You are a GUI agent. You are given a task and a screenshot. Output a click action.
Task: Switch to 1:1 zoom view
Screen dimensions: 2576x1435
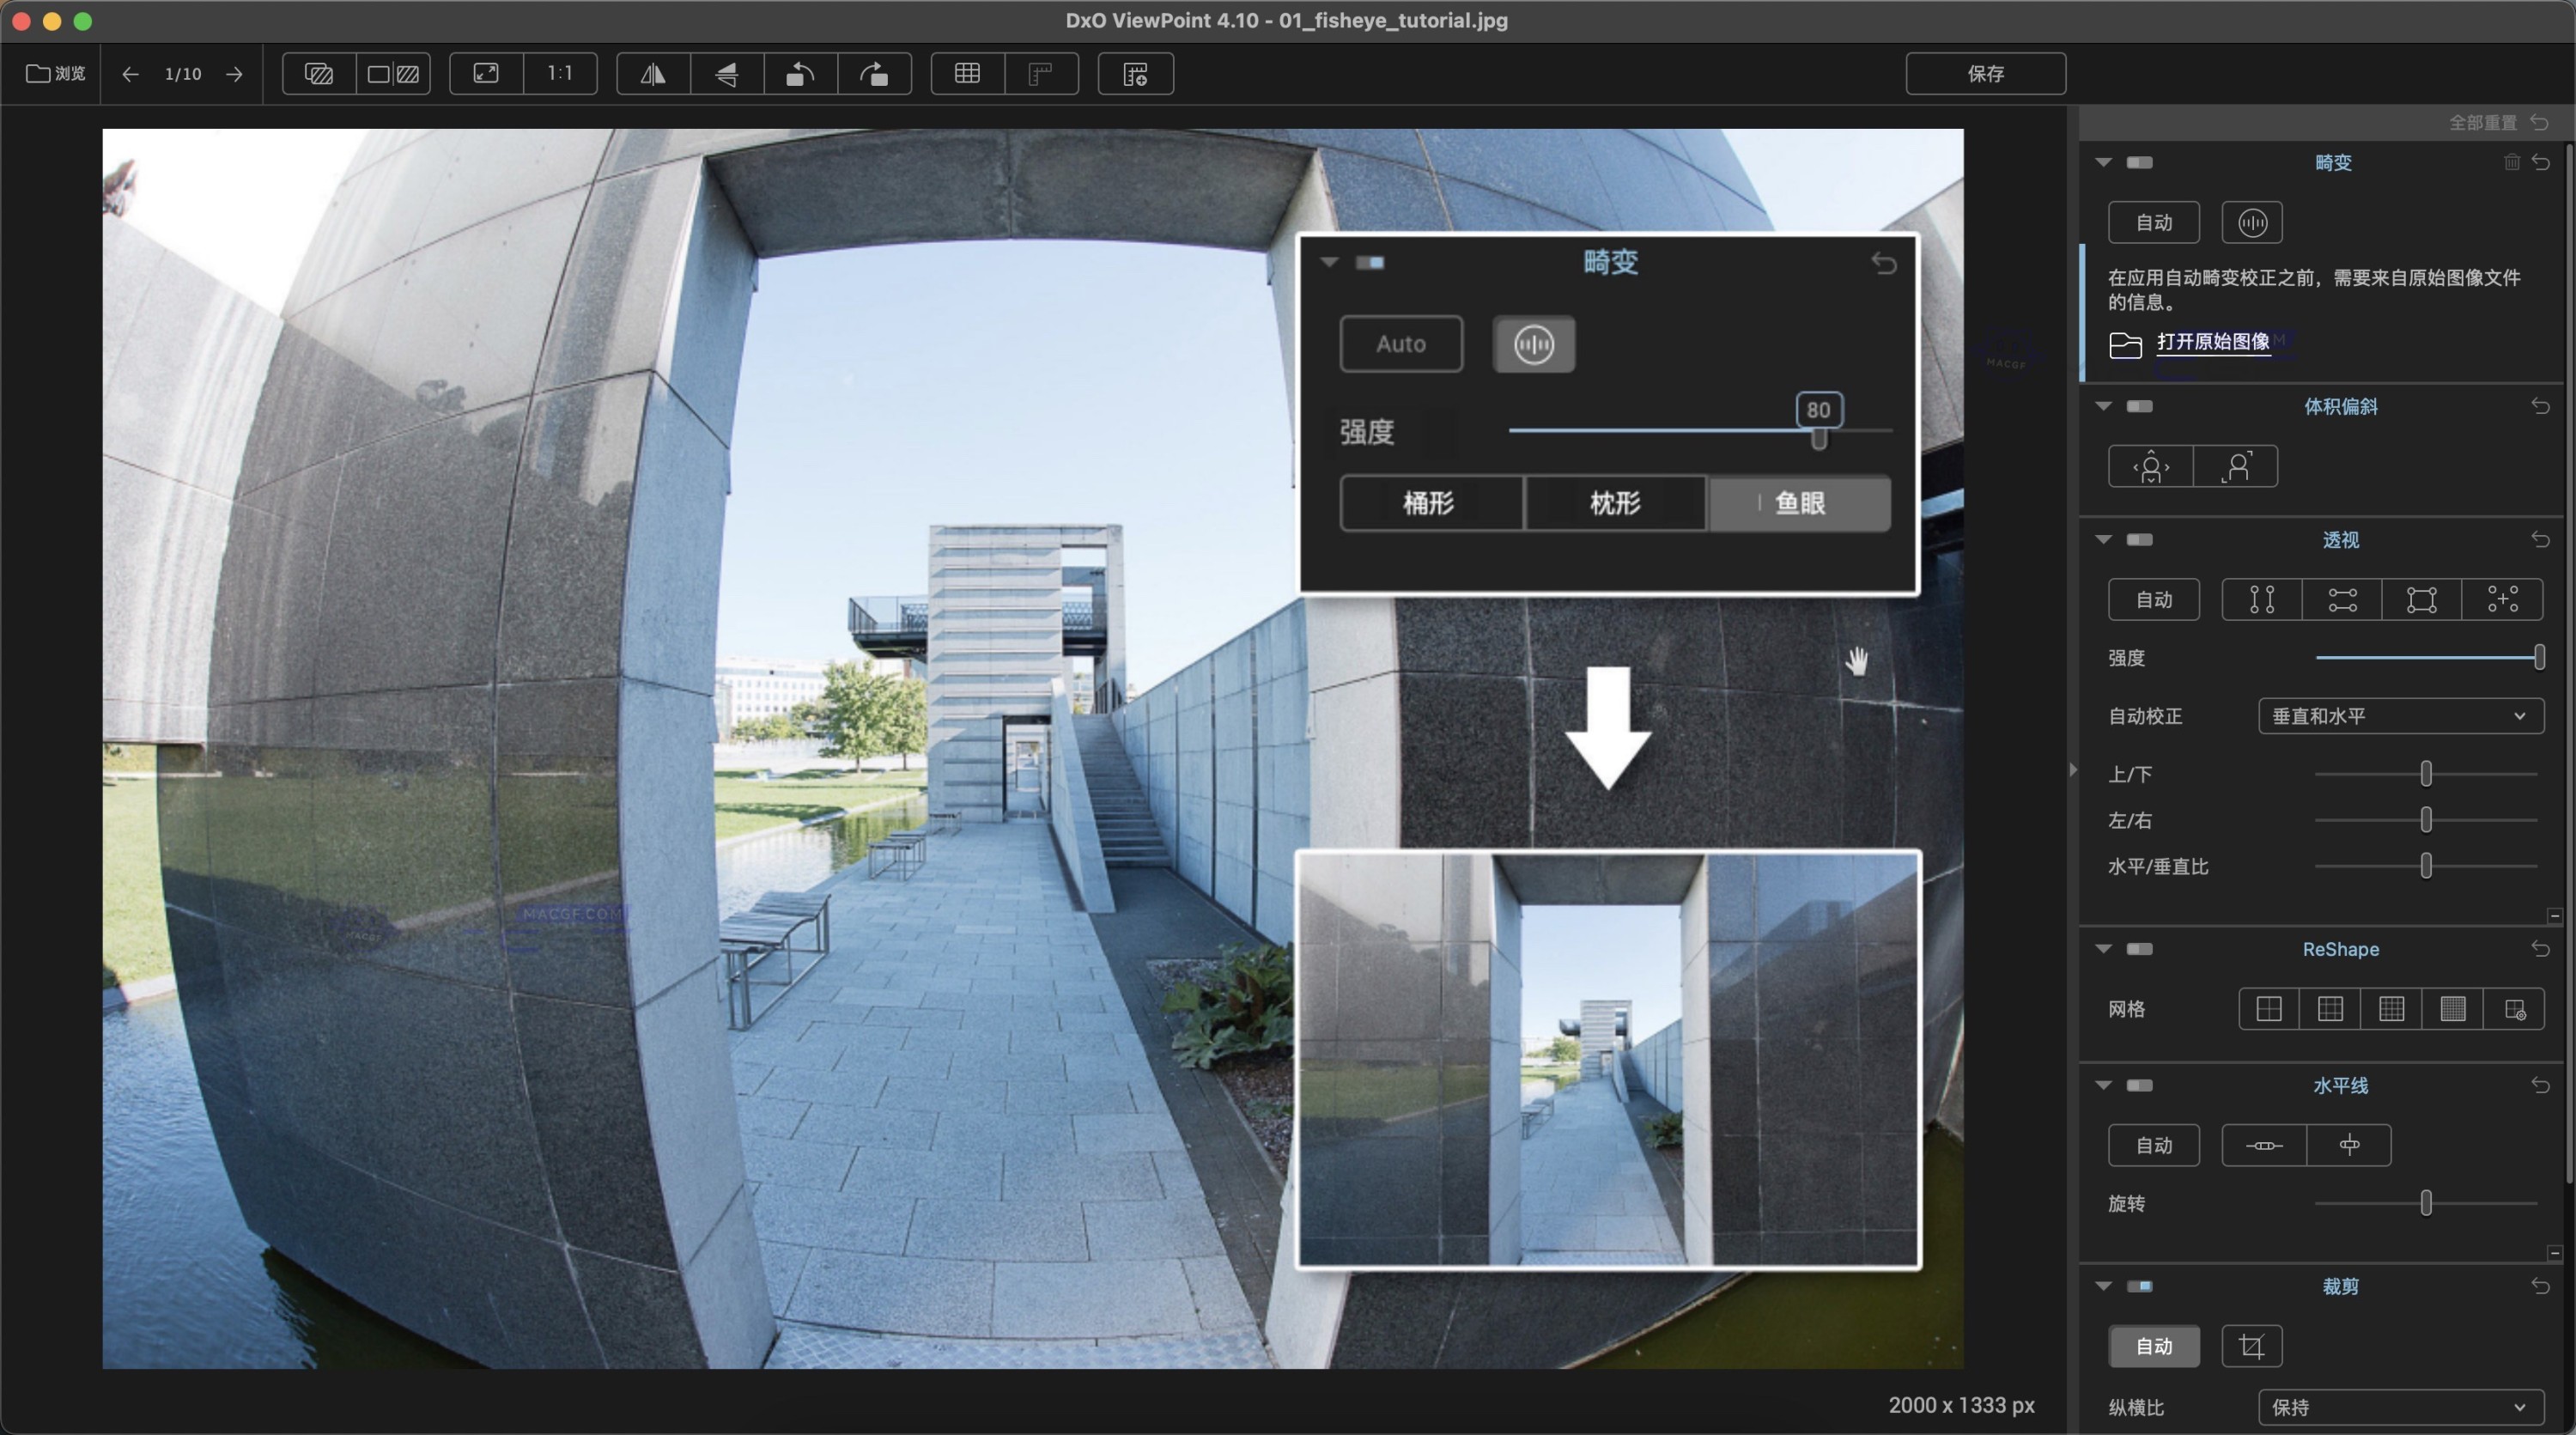click(x=560, y=74)
